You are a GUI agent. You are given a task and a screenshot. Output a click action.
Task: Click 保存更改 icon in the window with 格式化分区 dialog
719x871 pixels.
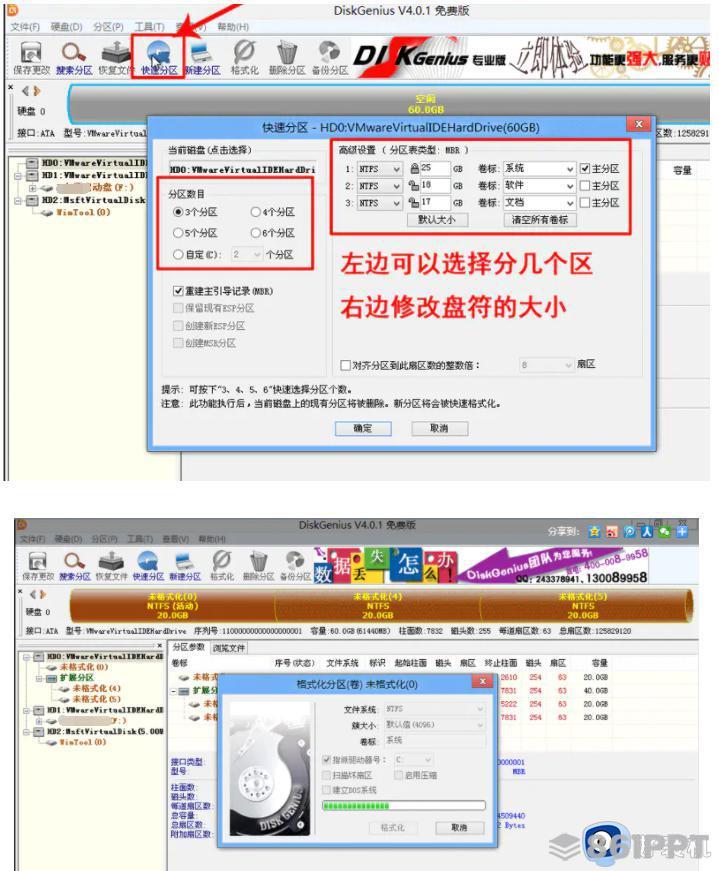37,560
